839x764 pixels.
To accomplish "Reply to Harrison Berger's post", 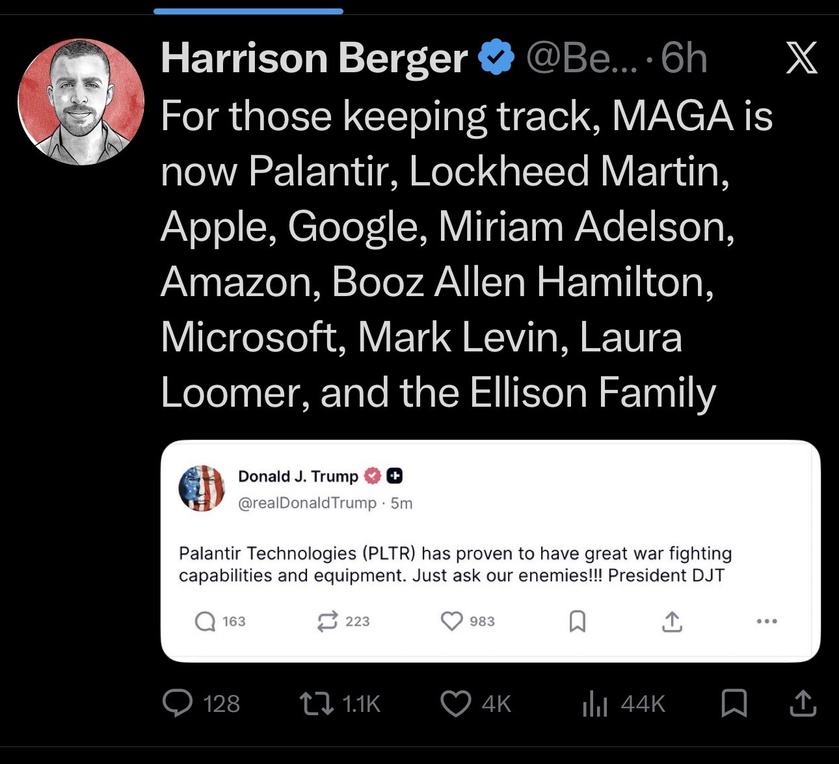I will 178,703.
